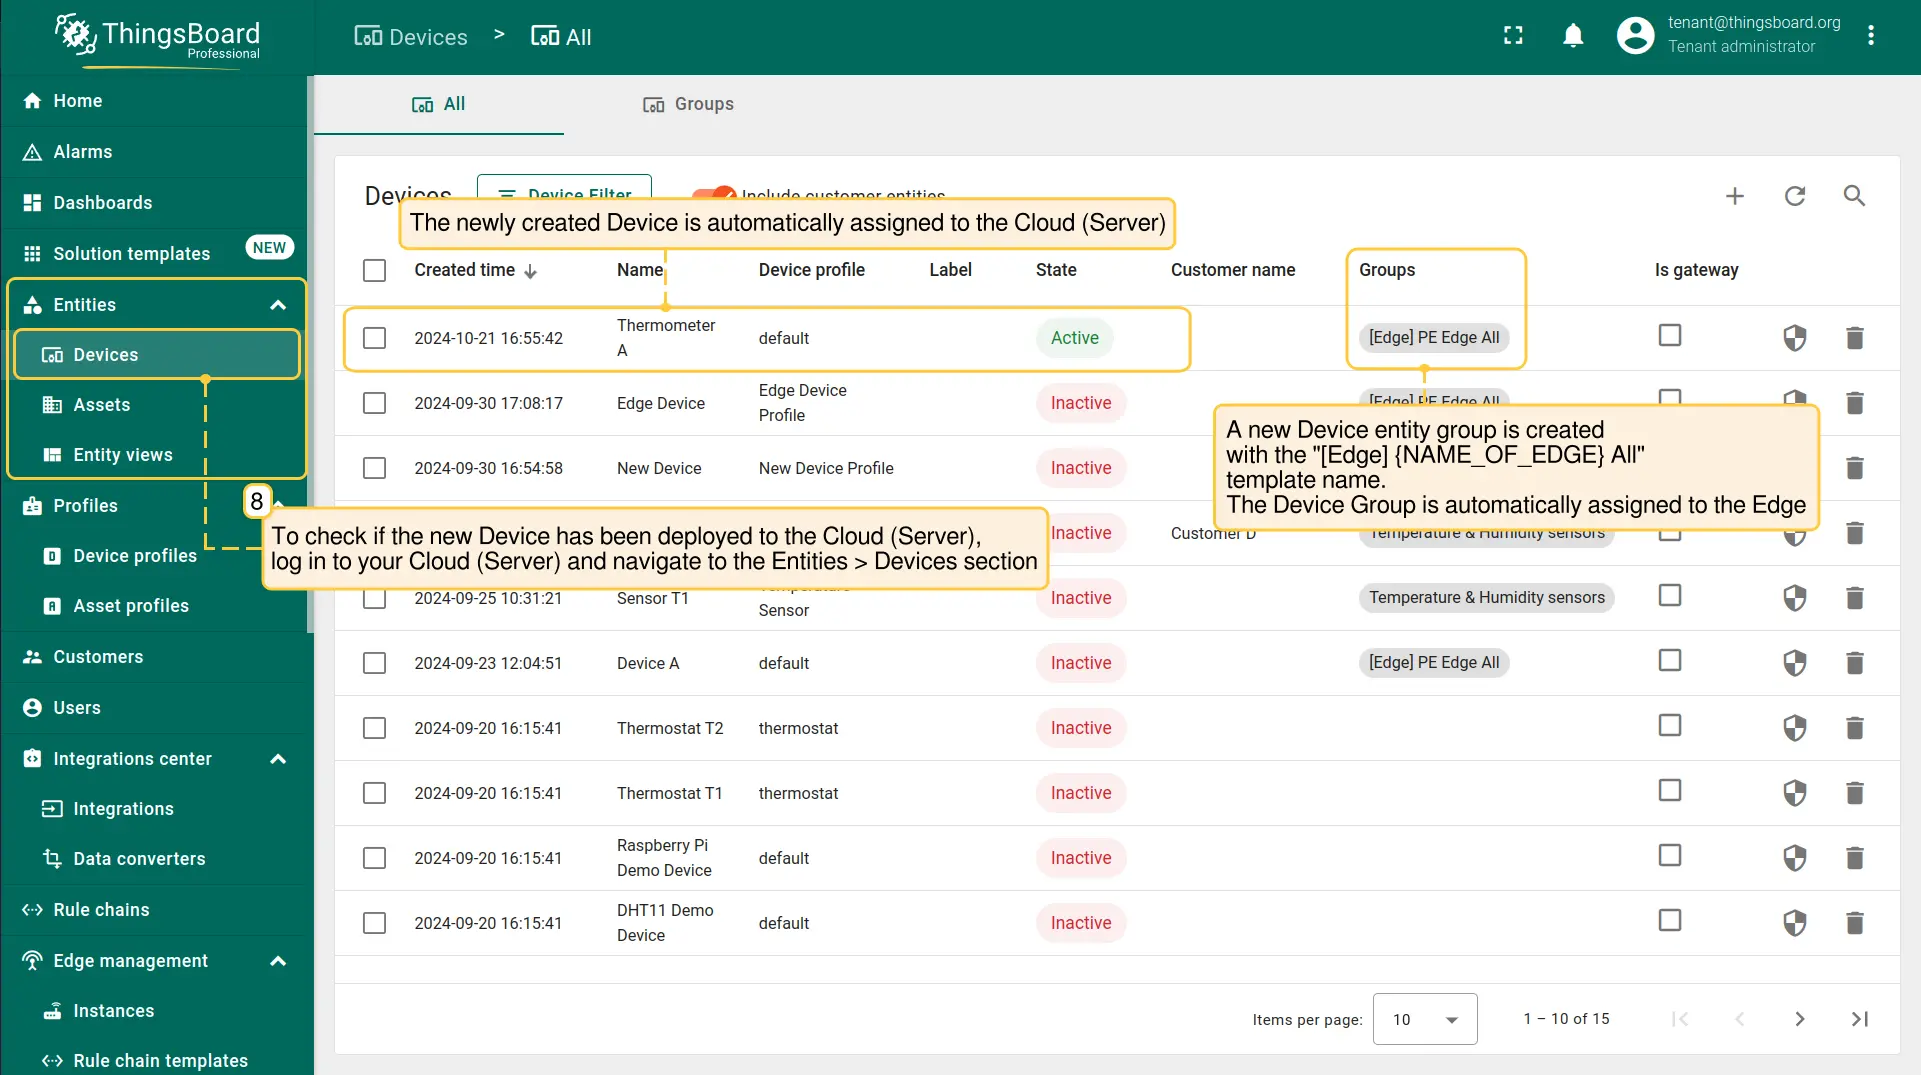Delete the Thermometer A device

pyautogui.click(x=1854, y=338)
